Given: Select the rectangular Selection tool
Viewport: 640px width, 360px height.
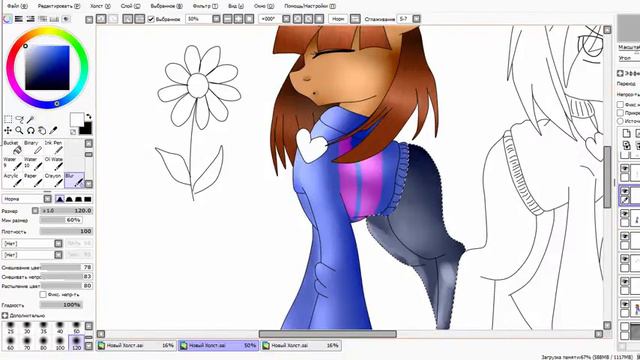Looking at the screenshot, I should 8,120.
